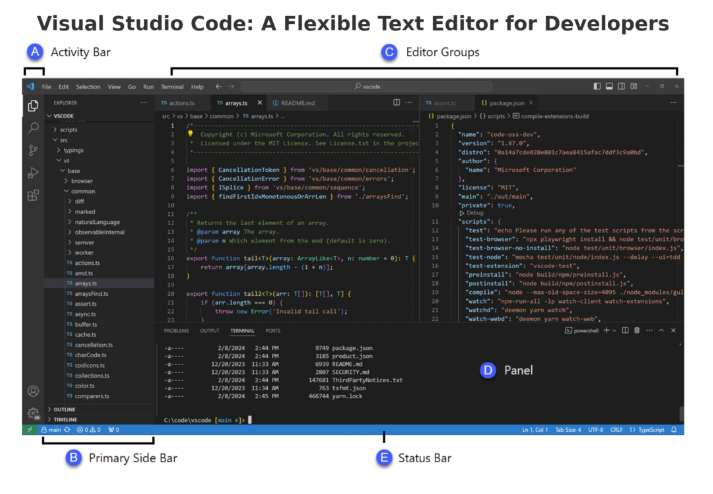This screenshot has height=494, width=713.
Task: Open Explorer more actions ellipsis
Action: coord(144,103)
